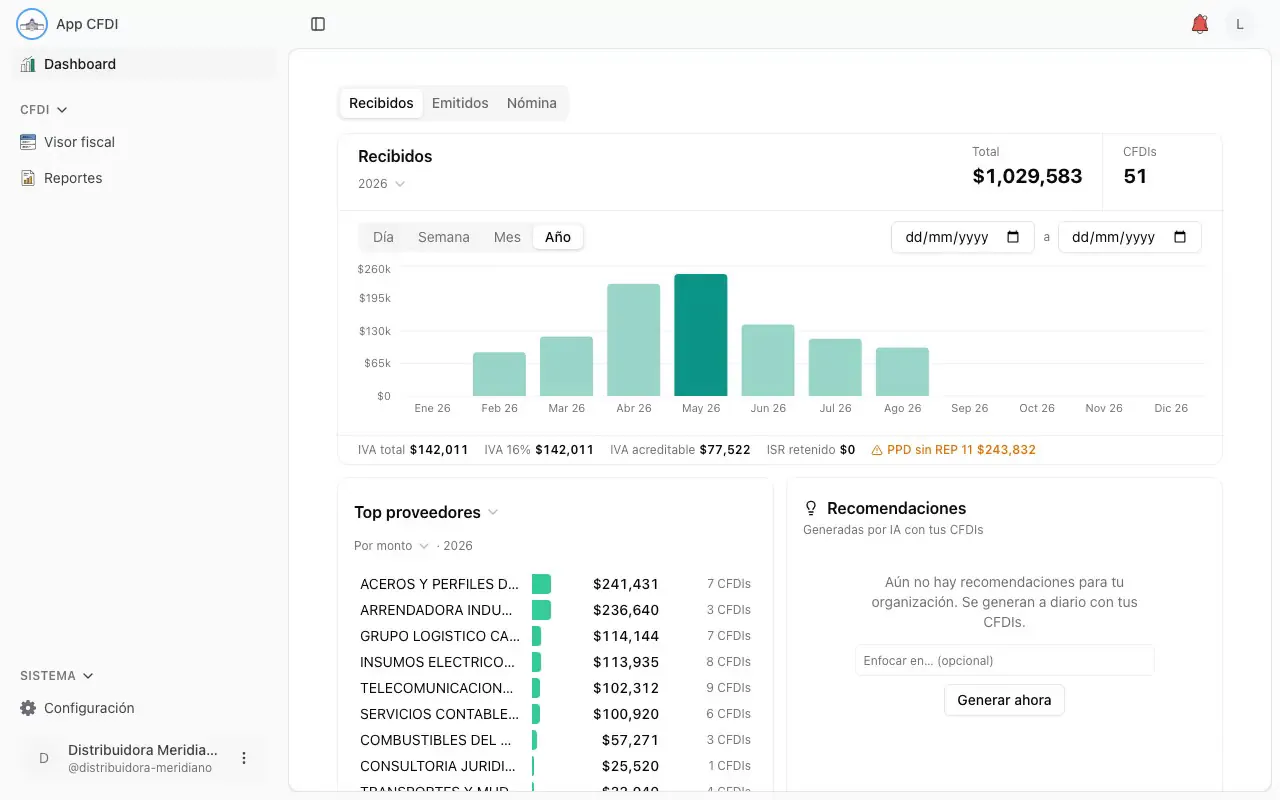
Task: Toggle the sidebar panel icon
Action: 318,24
